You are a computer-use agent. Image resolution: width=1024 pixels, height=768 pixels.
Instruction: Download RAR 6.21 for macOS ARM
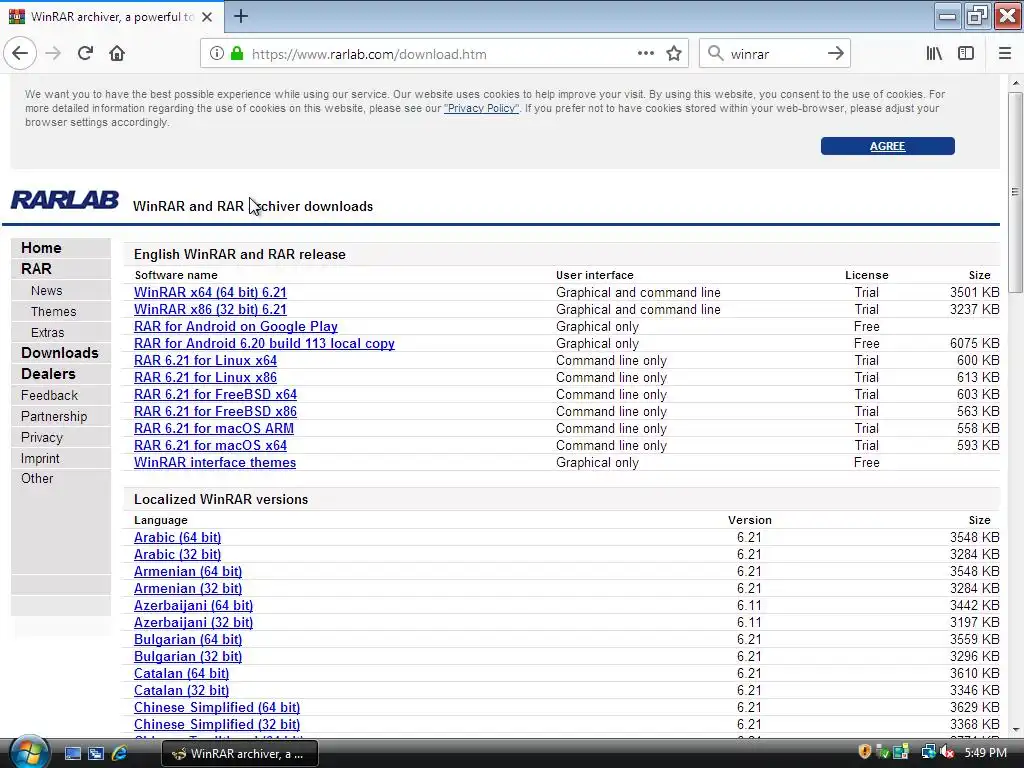coord(214,428)
